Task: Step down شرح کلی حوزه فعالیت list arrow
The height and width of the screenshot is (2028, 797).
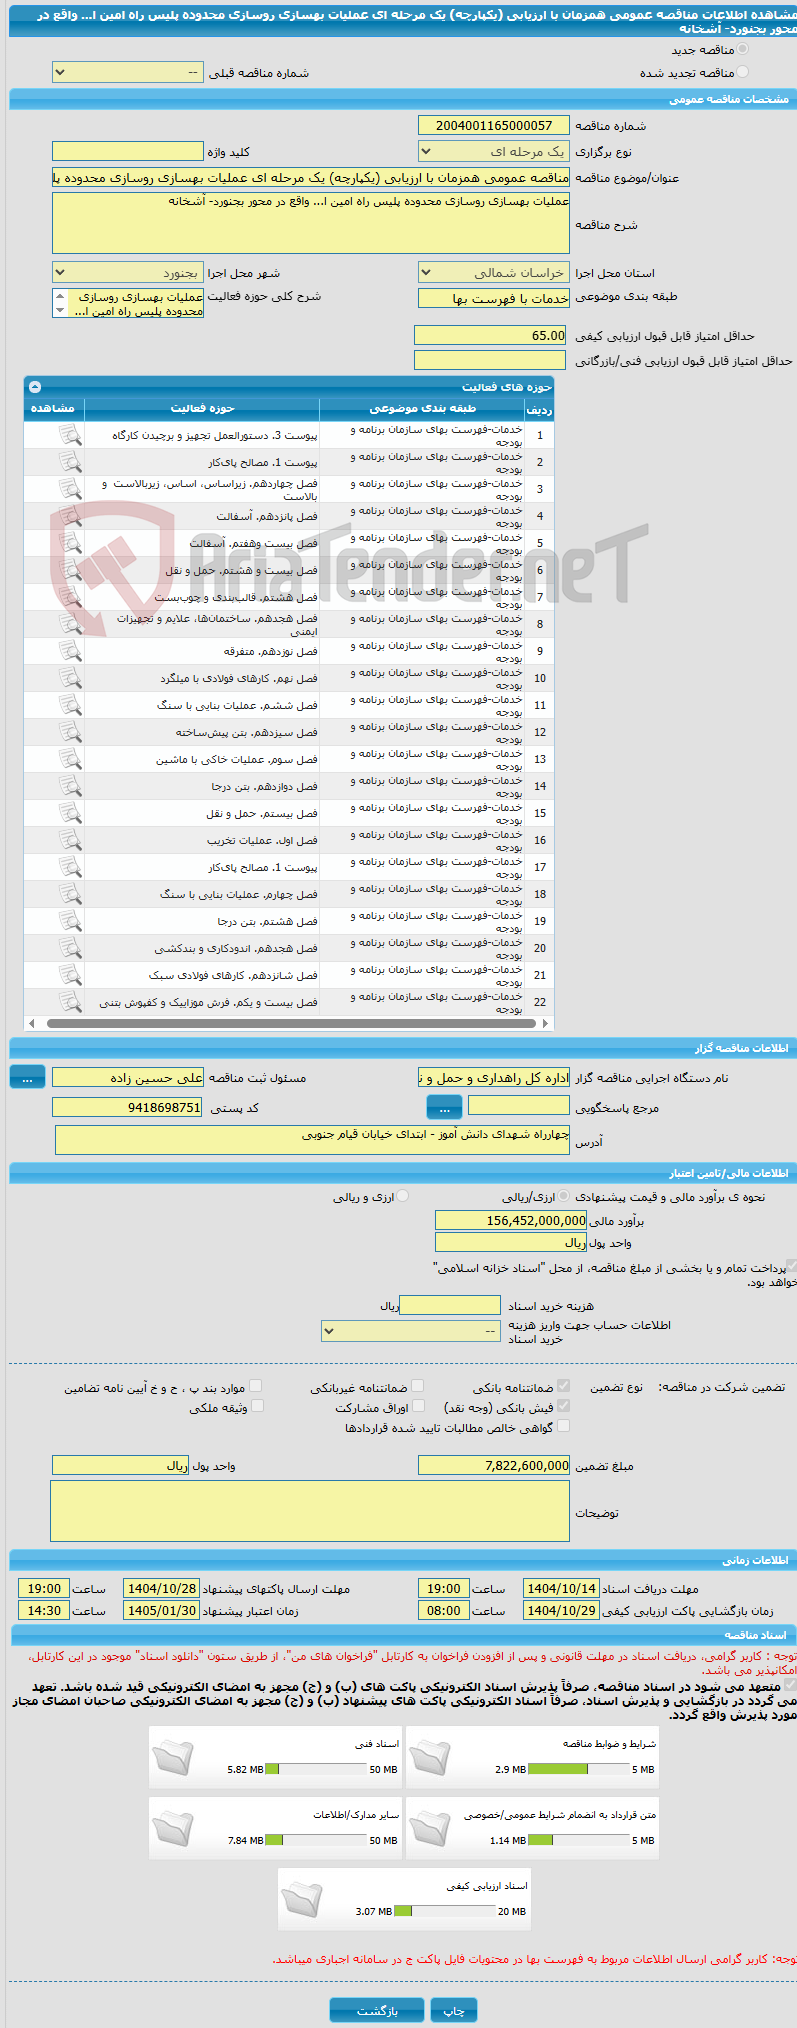Action: (x=60, y=310)
